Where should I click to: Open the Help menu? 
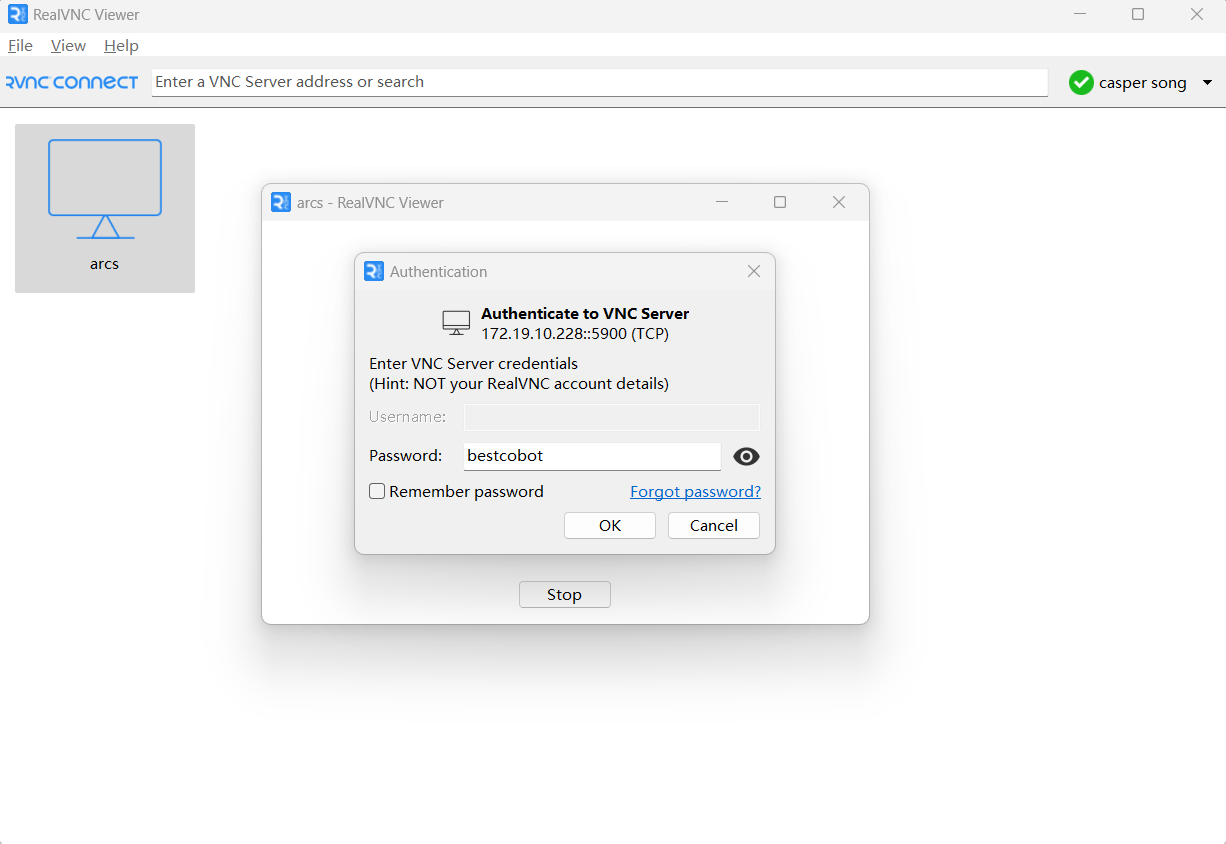click(121, 46)
